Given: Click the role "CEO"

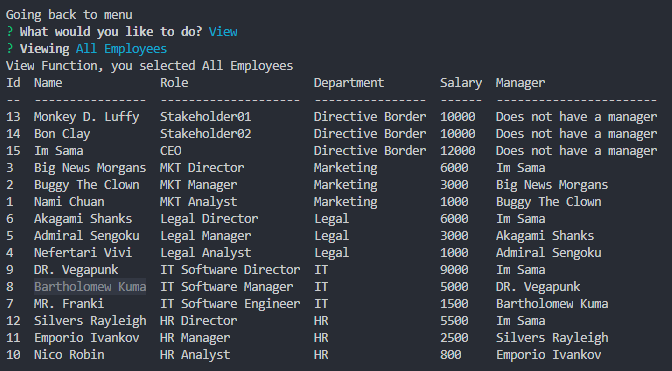Looking at the screenshot, I should point(171,151).
